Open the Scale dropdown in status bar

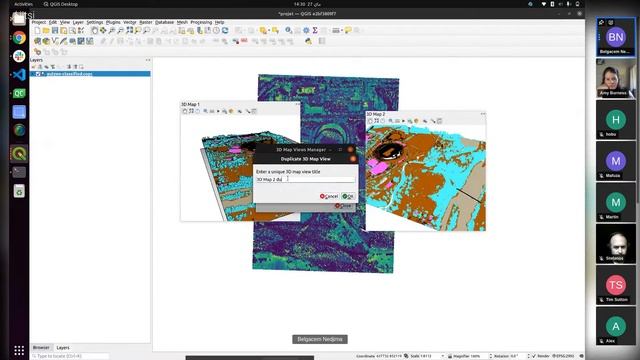pos(442,356)
